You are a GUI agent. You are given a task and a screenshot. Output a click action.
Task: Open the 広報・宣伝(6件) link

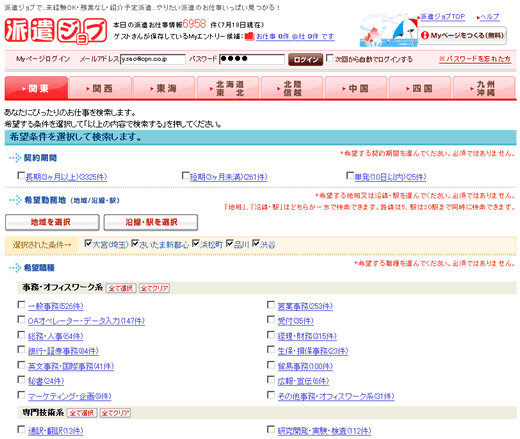click(x=303, y=381)
